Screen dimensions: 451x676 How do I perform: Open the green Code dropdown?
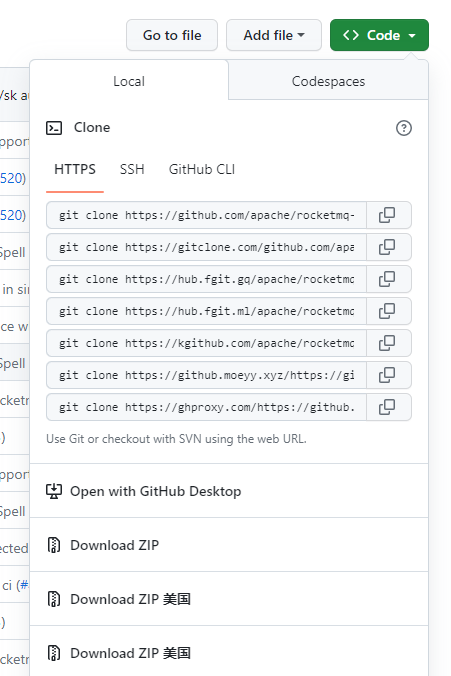click(379, 35)
